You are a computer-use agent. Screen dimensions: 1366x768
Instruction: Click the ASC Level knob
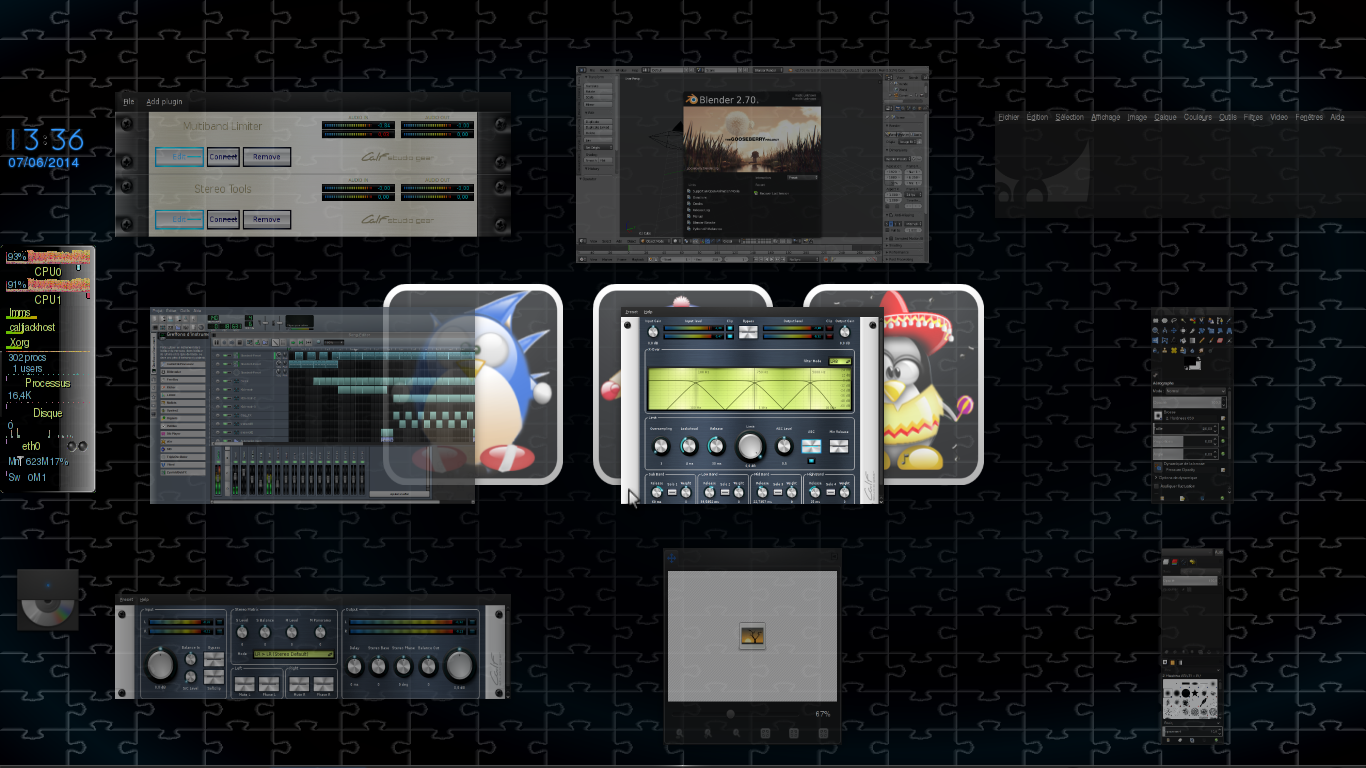[x=784, y=445]
